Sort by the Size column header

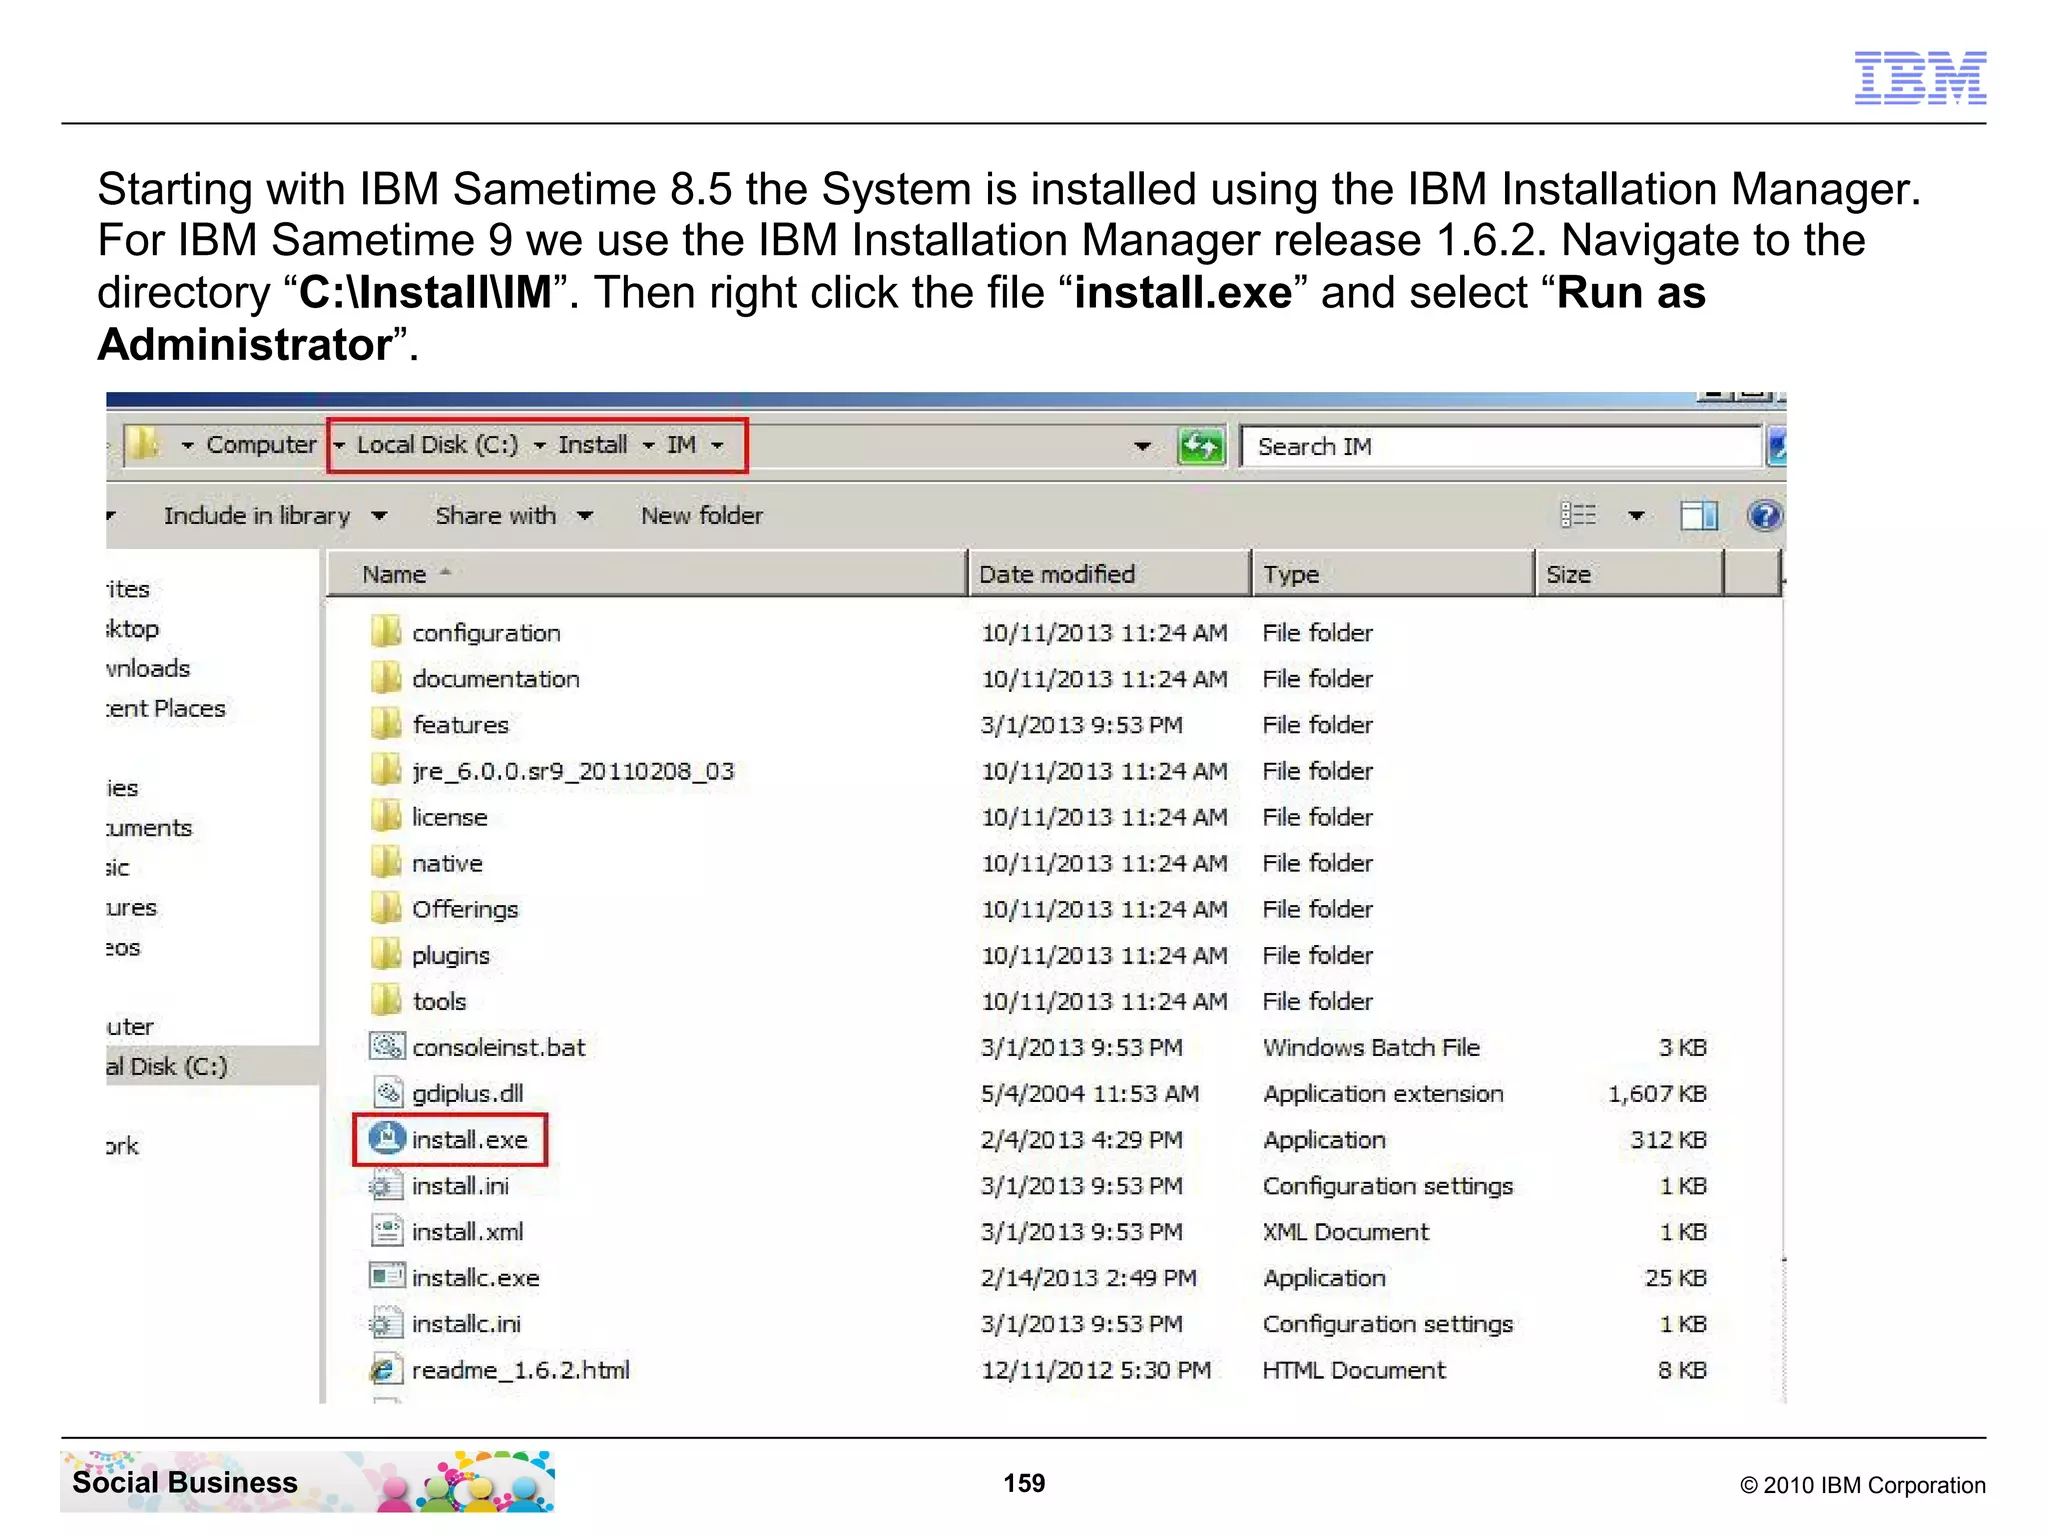coord(1629,574)
